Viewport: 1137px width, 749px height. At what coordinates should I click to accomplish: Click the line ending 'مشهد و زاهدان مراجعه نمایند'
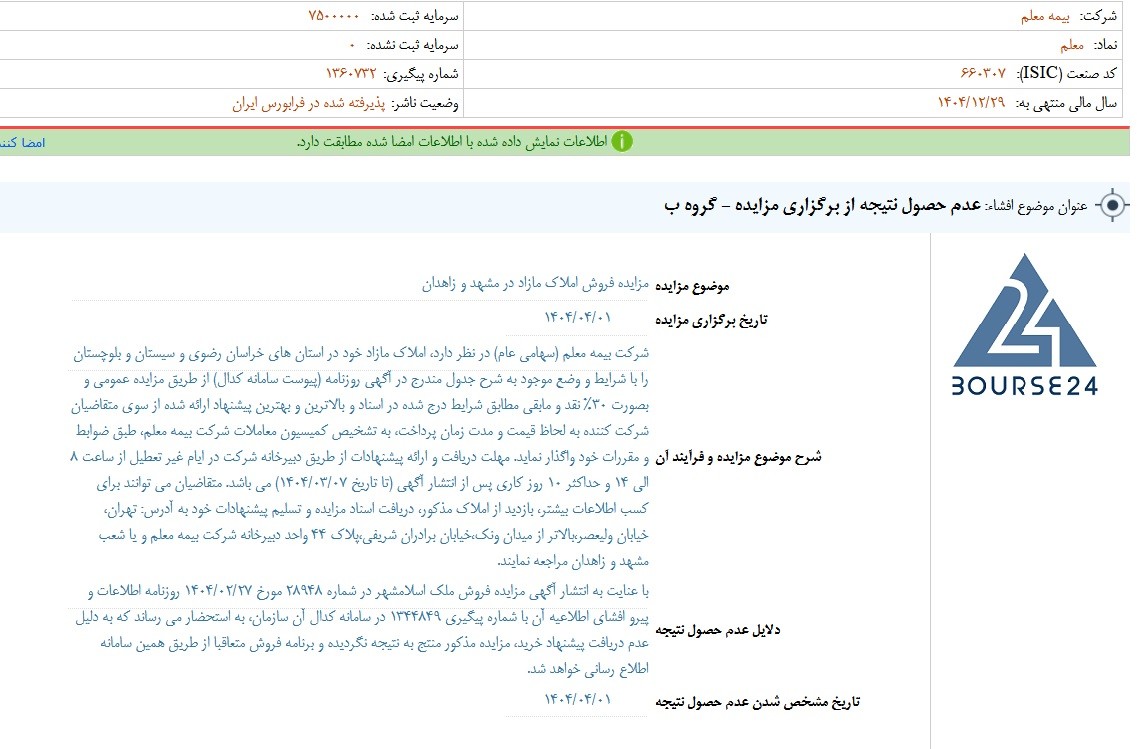click(573, 561)
